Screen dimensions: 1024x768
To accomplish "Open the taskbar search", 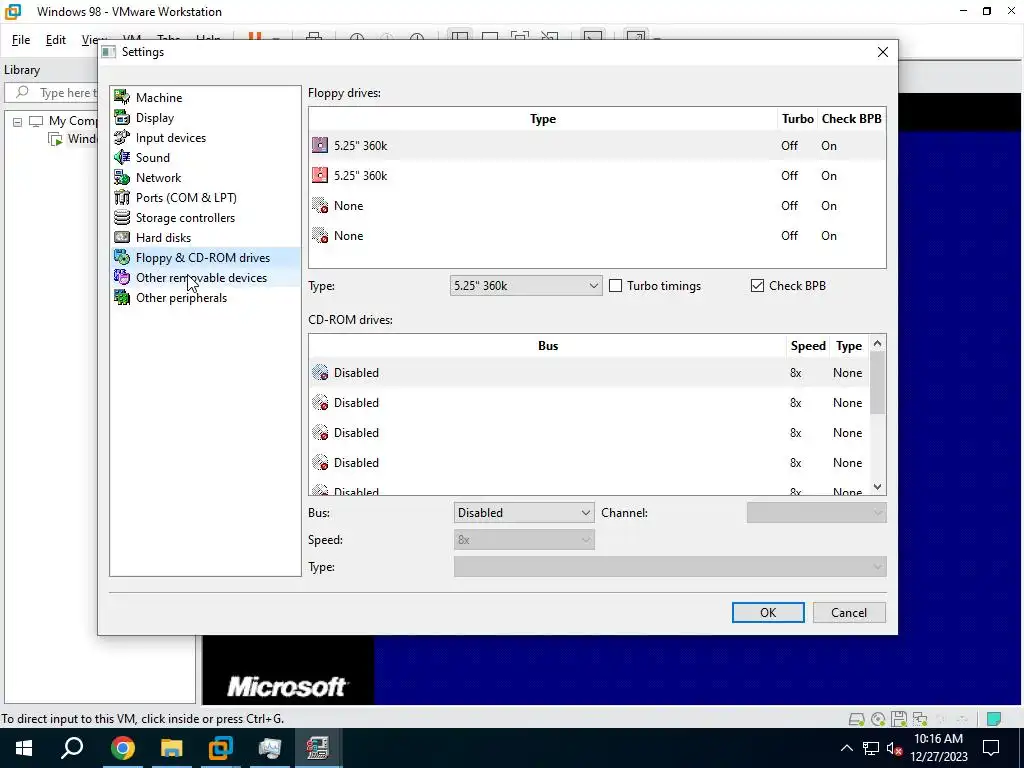I will (x=72, y=748).
